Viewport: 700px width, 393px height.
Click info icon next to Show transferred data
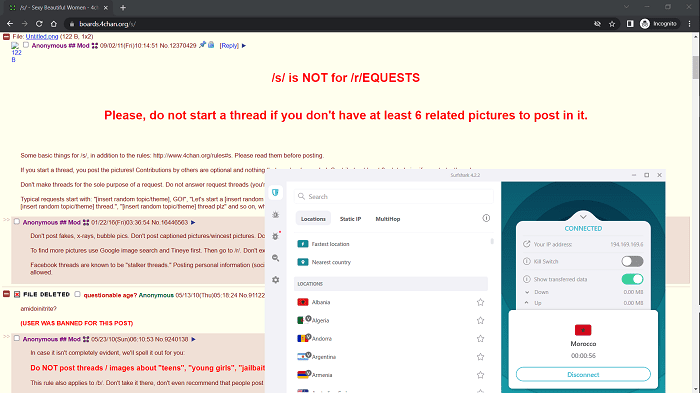click(x=526, y=279)
